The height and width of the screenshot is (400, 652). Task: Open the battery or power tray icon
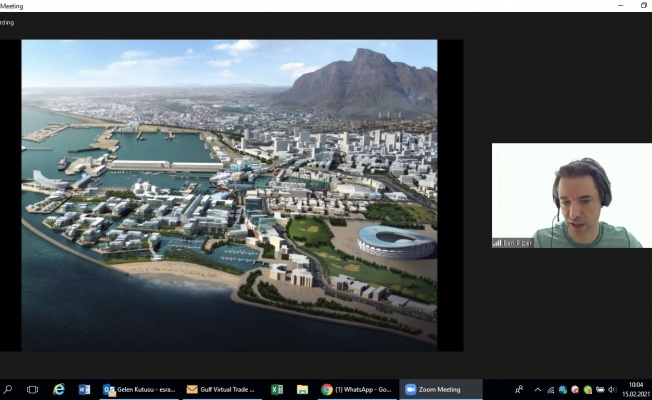[x=600, y=390]
